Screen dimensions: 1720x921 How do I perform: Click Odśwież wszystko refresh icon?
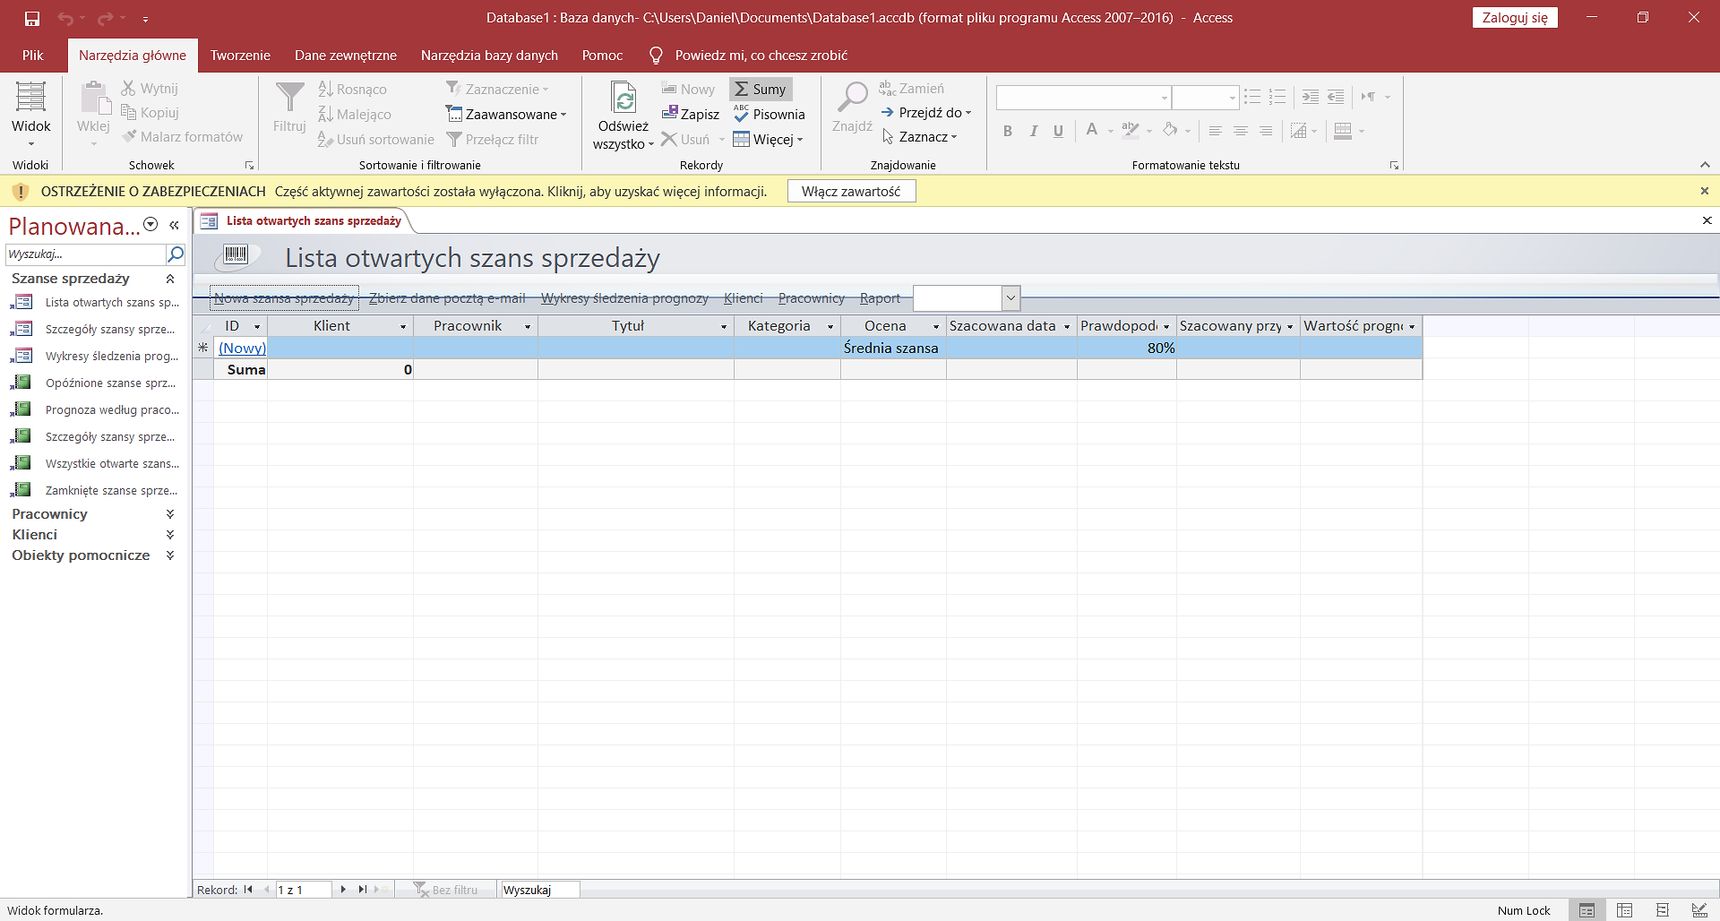click(624, 98)
